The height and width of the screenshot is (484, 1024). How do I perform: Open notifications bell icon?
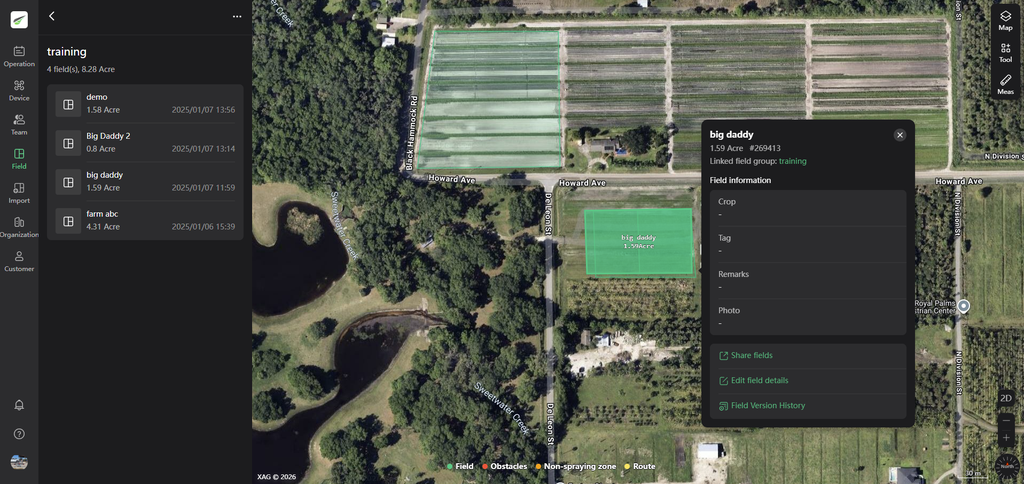[x=19, y=405]
